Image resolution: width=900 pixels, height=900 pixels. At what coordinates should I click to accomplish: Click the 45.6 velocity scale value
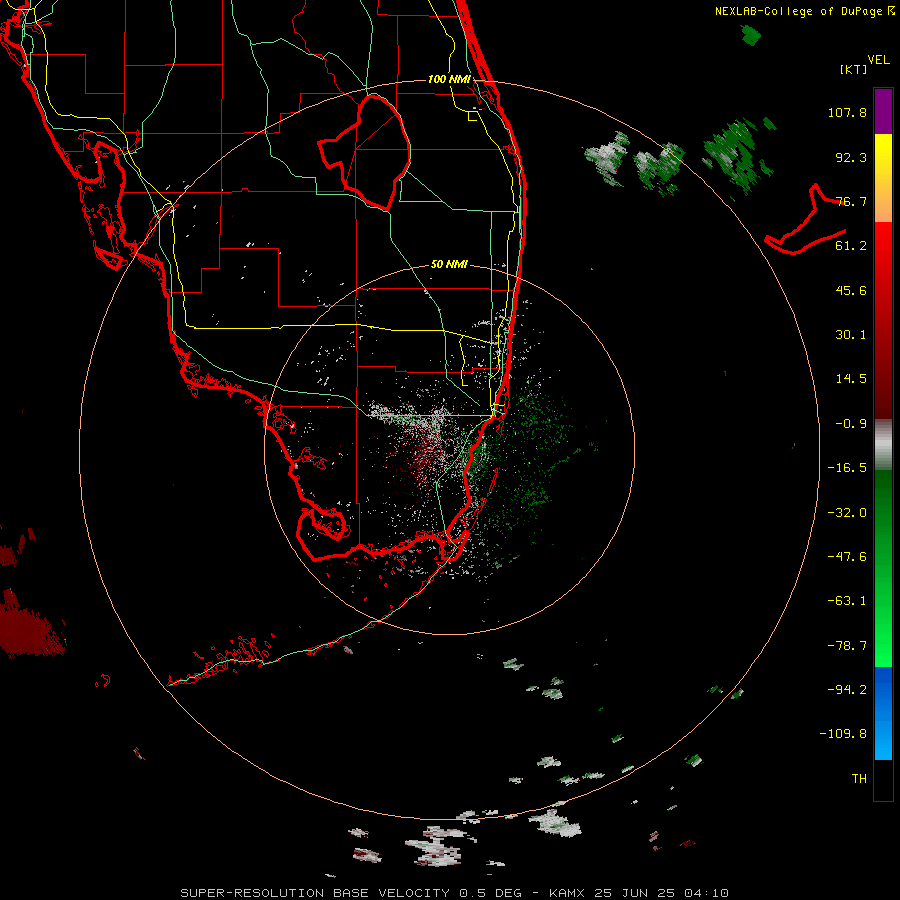[x=851, y=290]
